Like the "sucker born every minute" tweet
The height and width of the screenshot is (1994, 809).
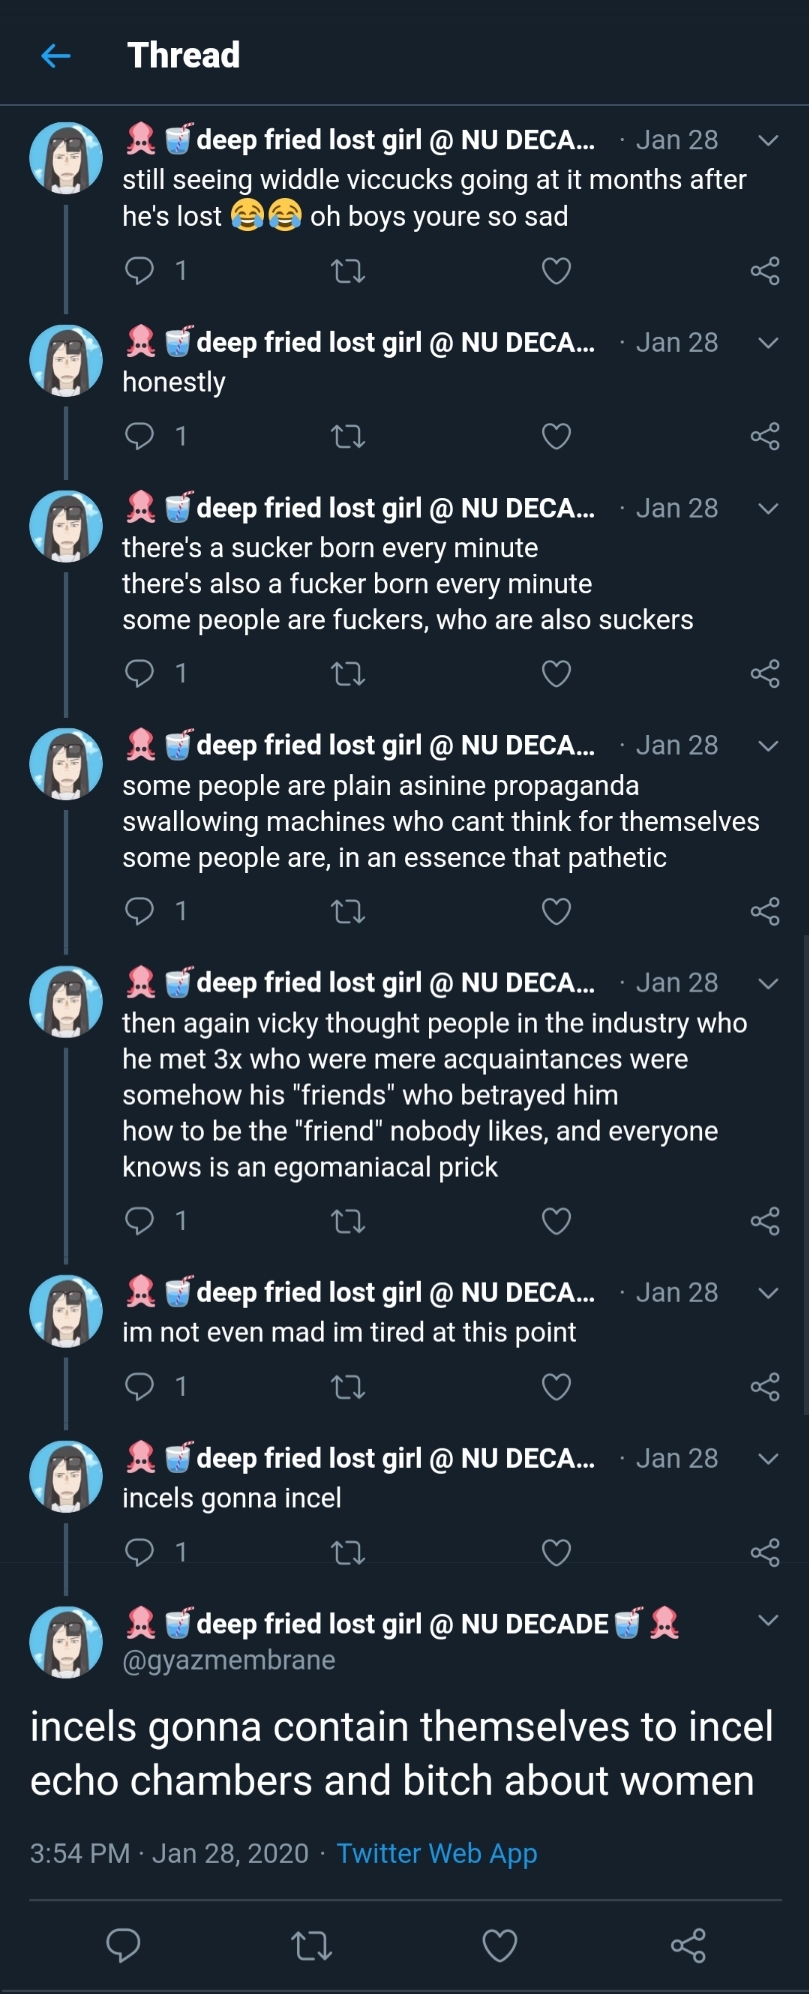pos(556,674)
